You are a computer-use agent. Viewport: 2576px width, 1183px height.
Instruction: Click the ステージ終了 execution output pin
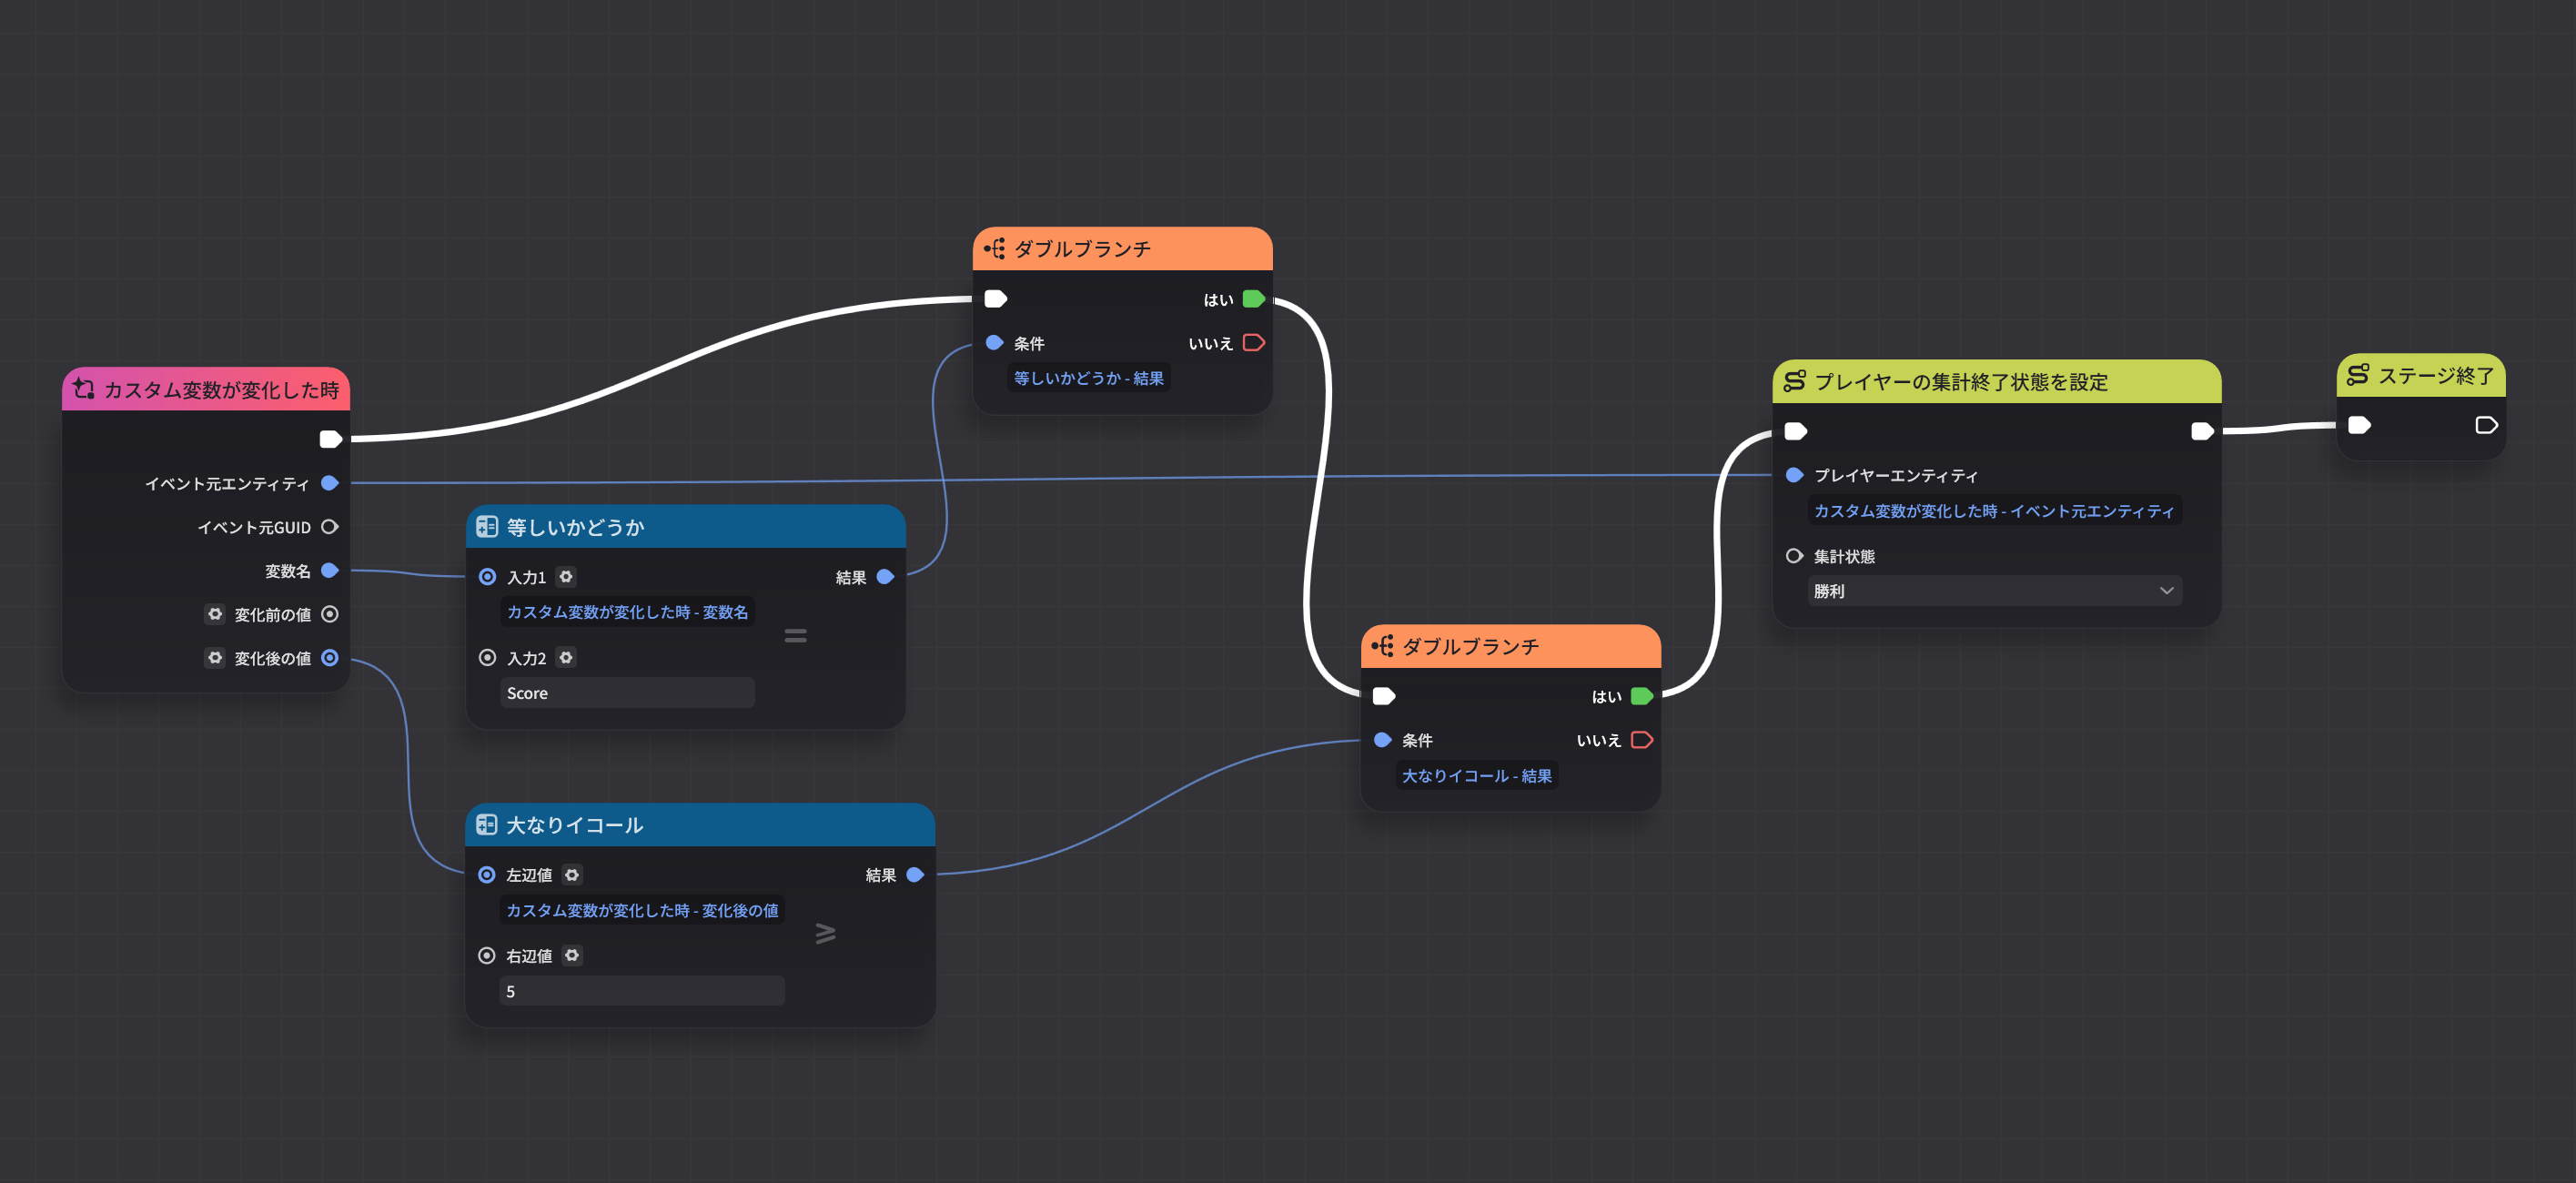click(x=2485, y=426)
